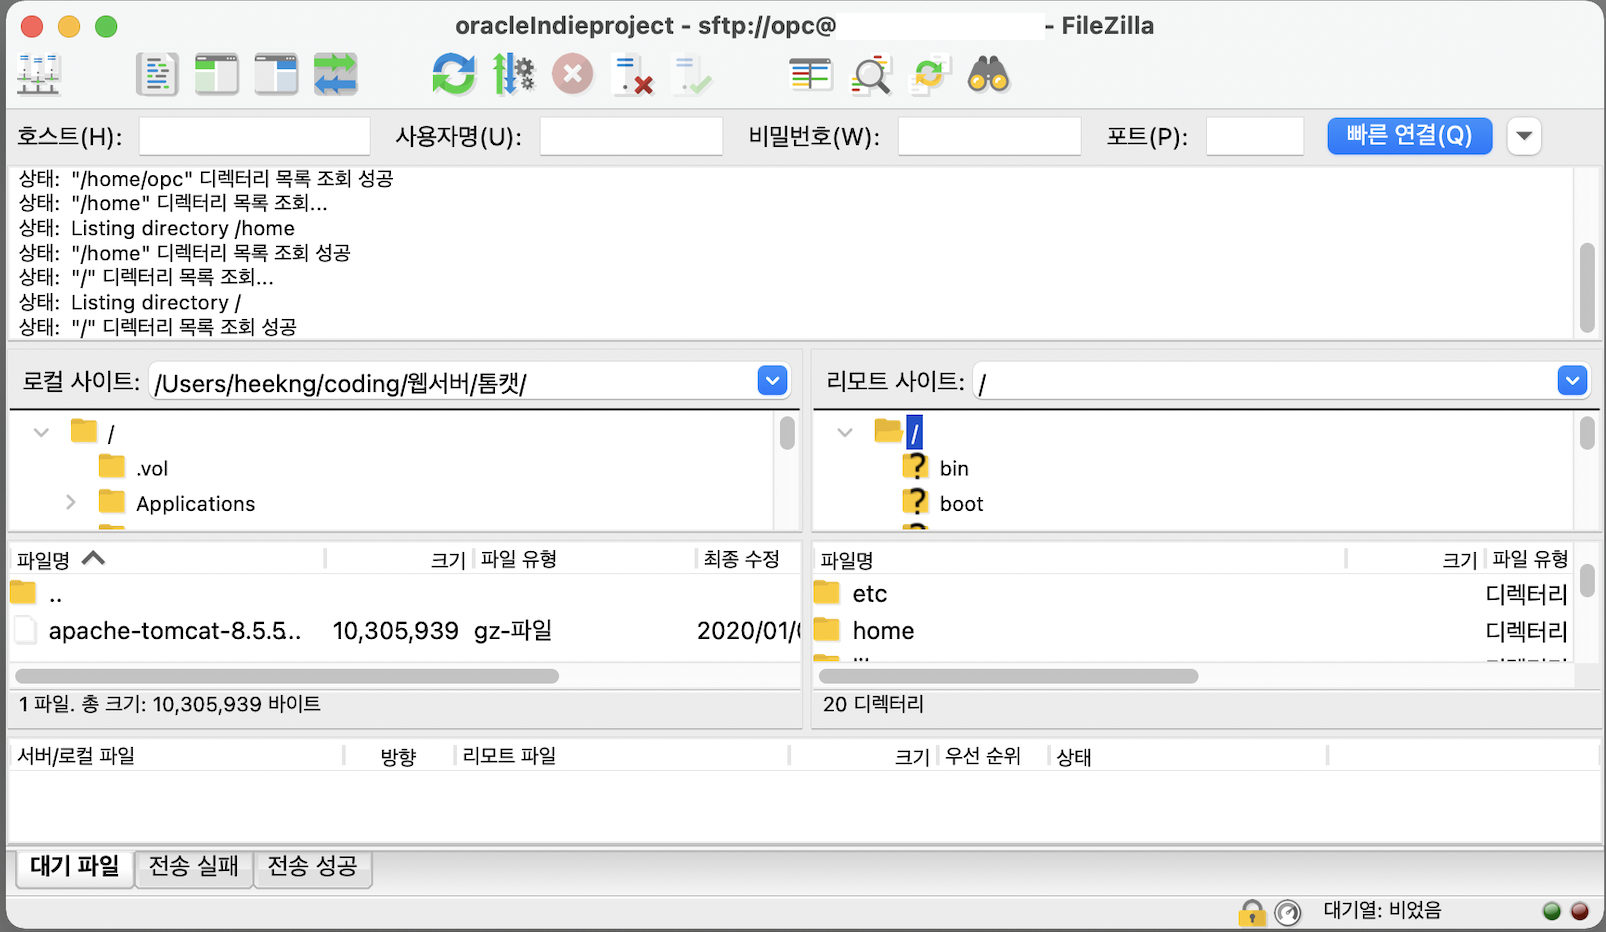This screenshot has width=1606, height=932.
Task: Expand the Applications folder in local tree
Action: tap(70, 502)
